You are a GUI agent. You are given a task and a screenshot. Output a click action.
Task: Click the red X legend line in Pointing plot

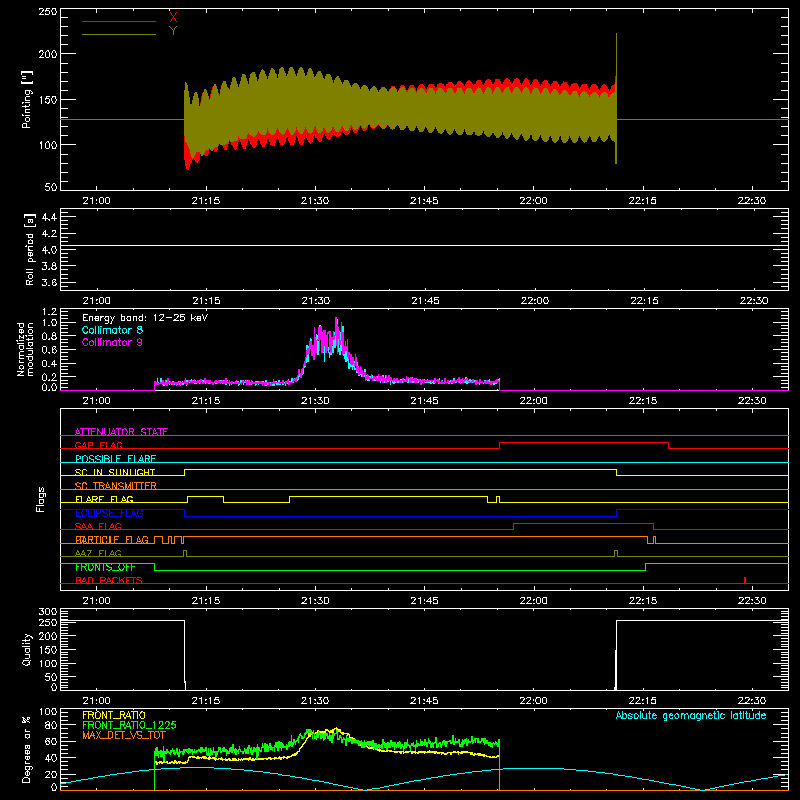click(119, 21)
